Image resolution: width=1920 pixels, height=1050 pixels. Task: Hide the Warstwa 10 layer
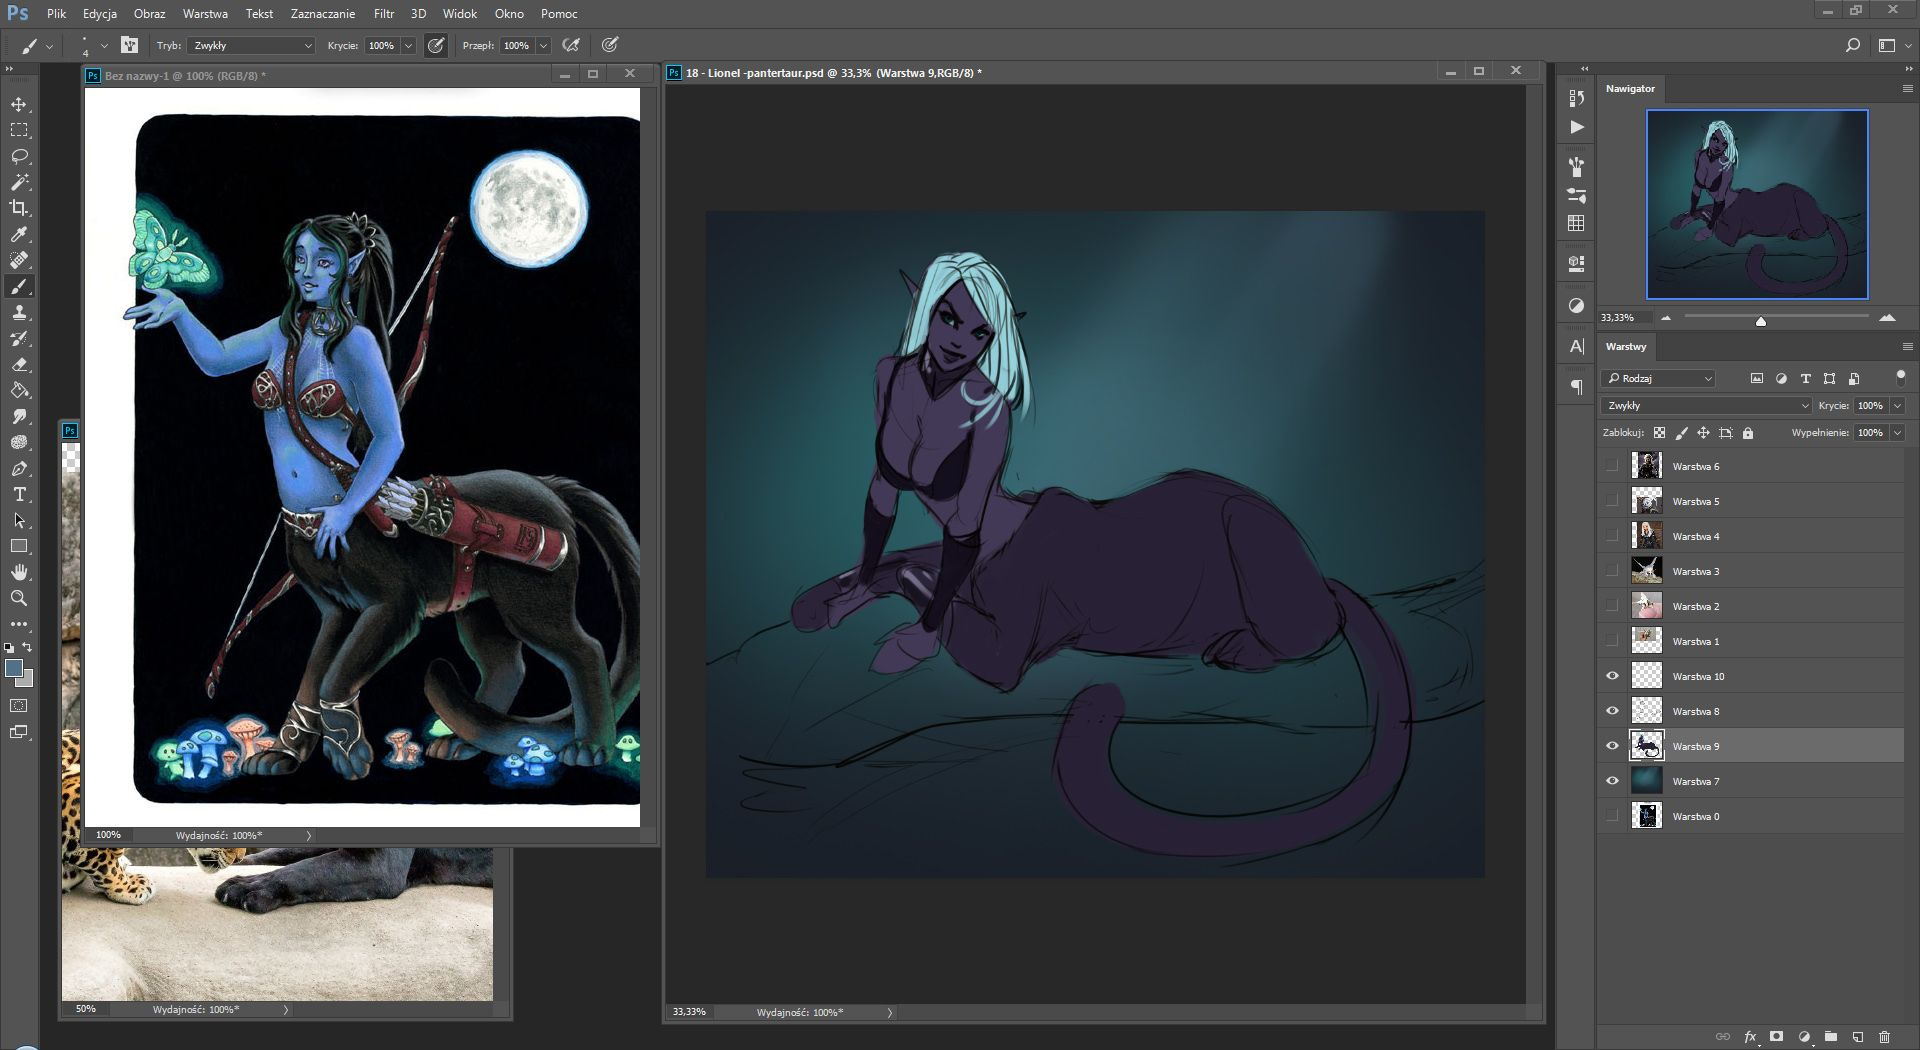tap(1612, 676)
